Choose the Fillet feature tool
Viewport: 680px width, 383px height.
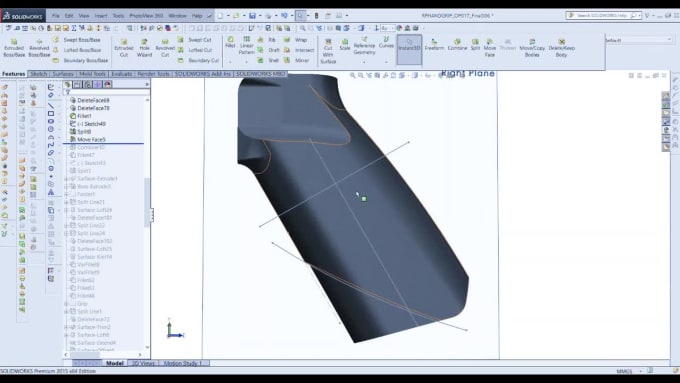point(230,42)
